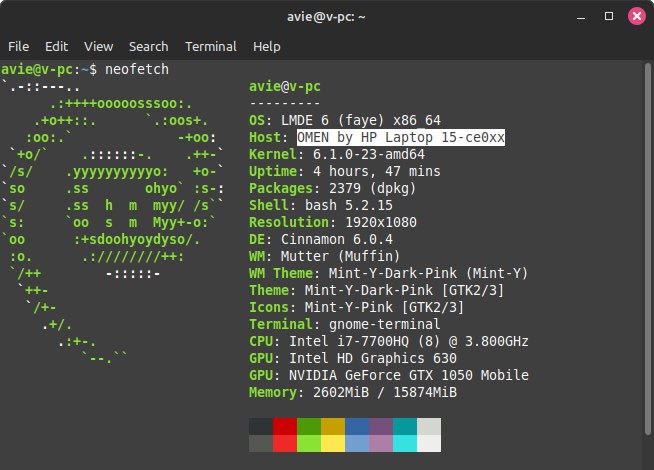Open the Help menu
This screenshot has width=654, height=470.
267,46
